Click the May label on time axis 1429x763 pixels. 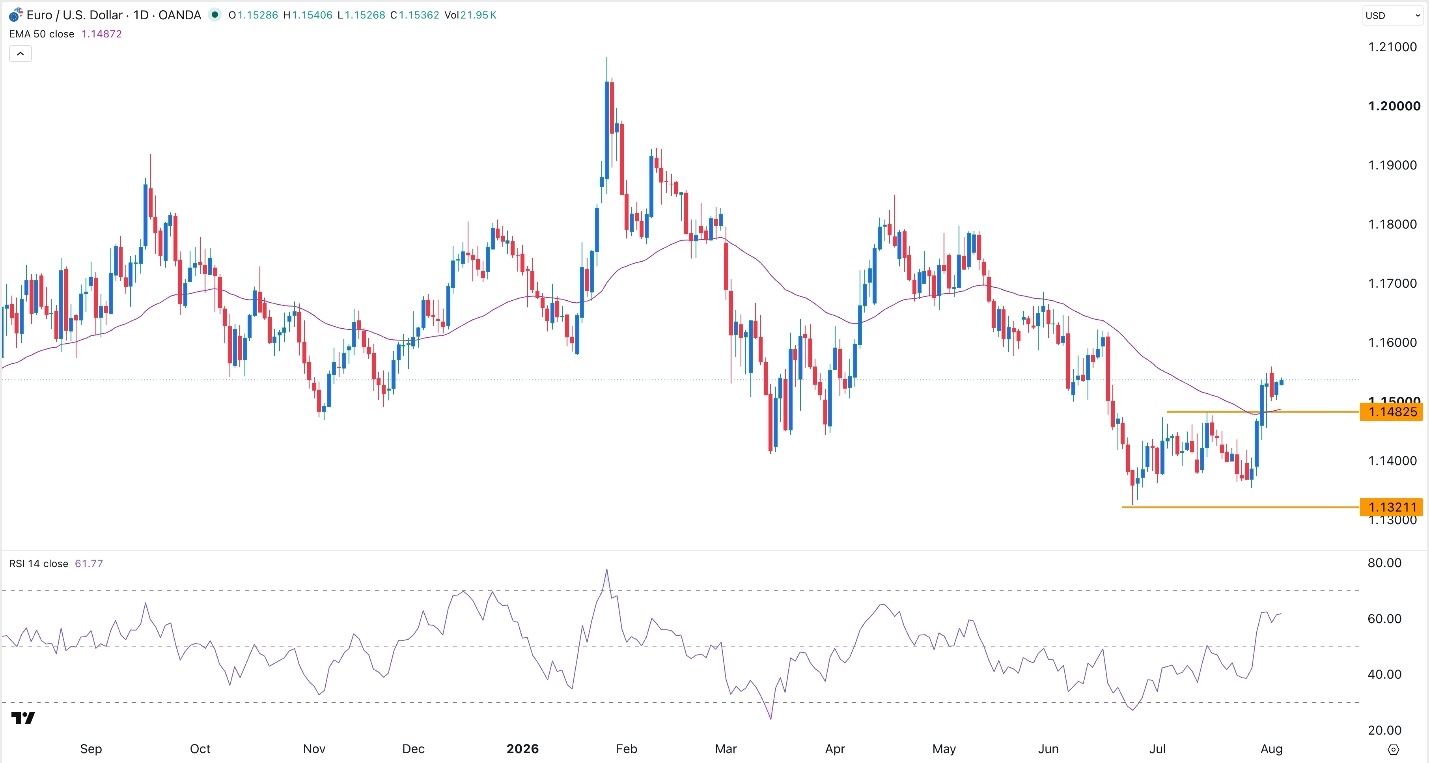pyautogui.click(x=944, y=749)
